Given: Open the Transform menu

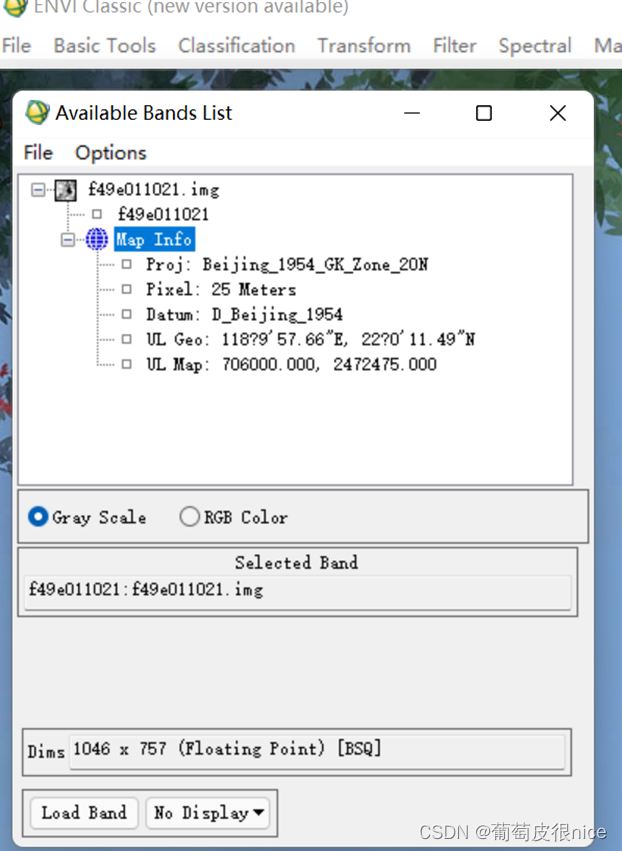Looking at the screenshot, I should 364,46.
